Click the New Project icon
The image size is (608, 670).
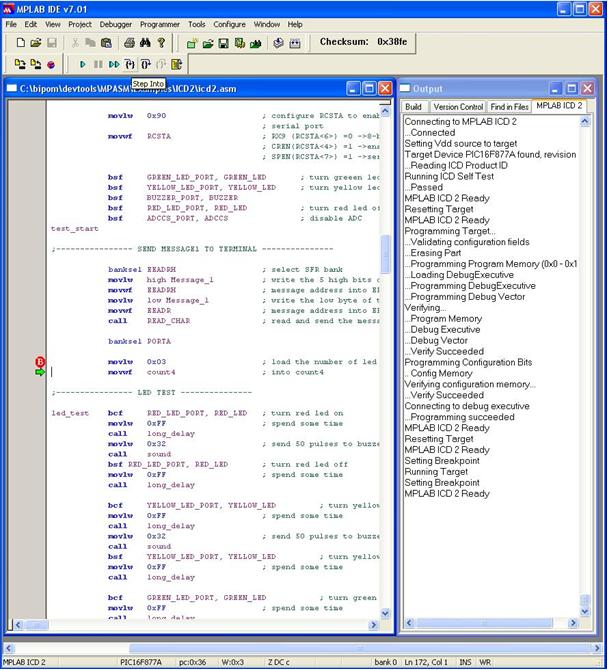(x=192, y=43)
